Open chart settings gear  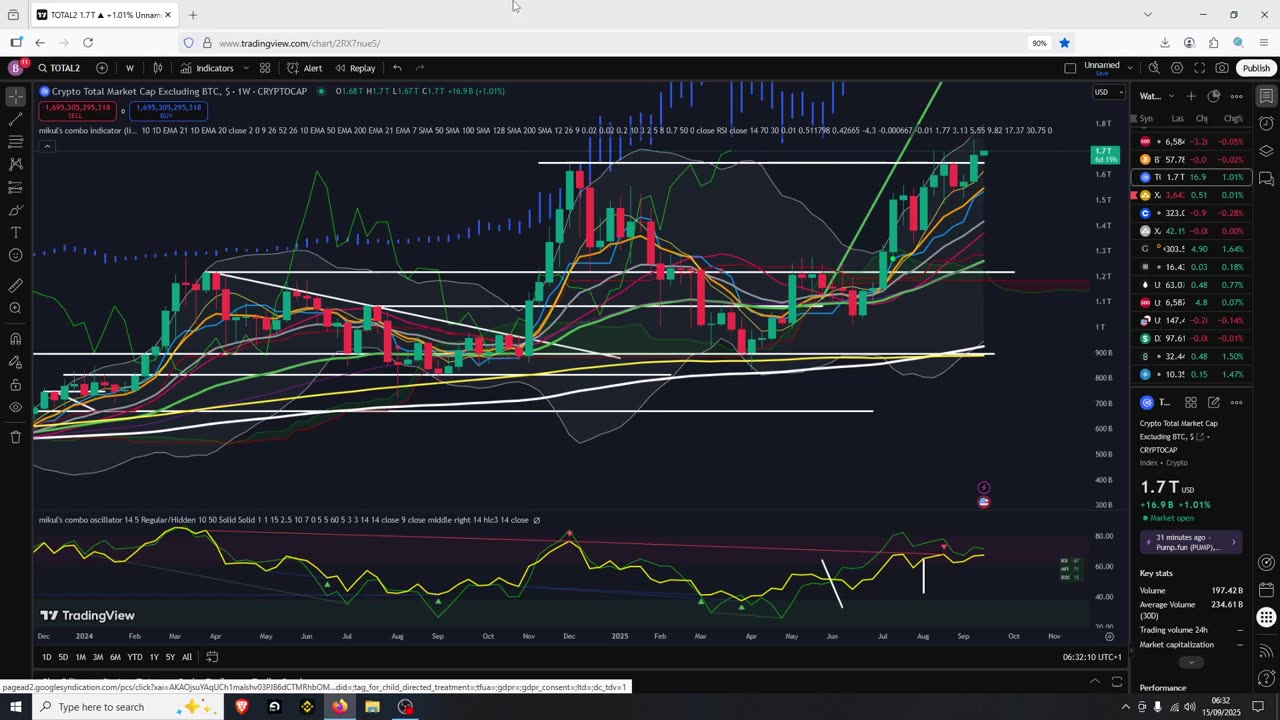click(x=1177, y=68)
